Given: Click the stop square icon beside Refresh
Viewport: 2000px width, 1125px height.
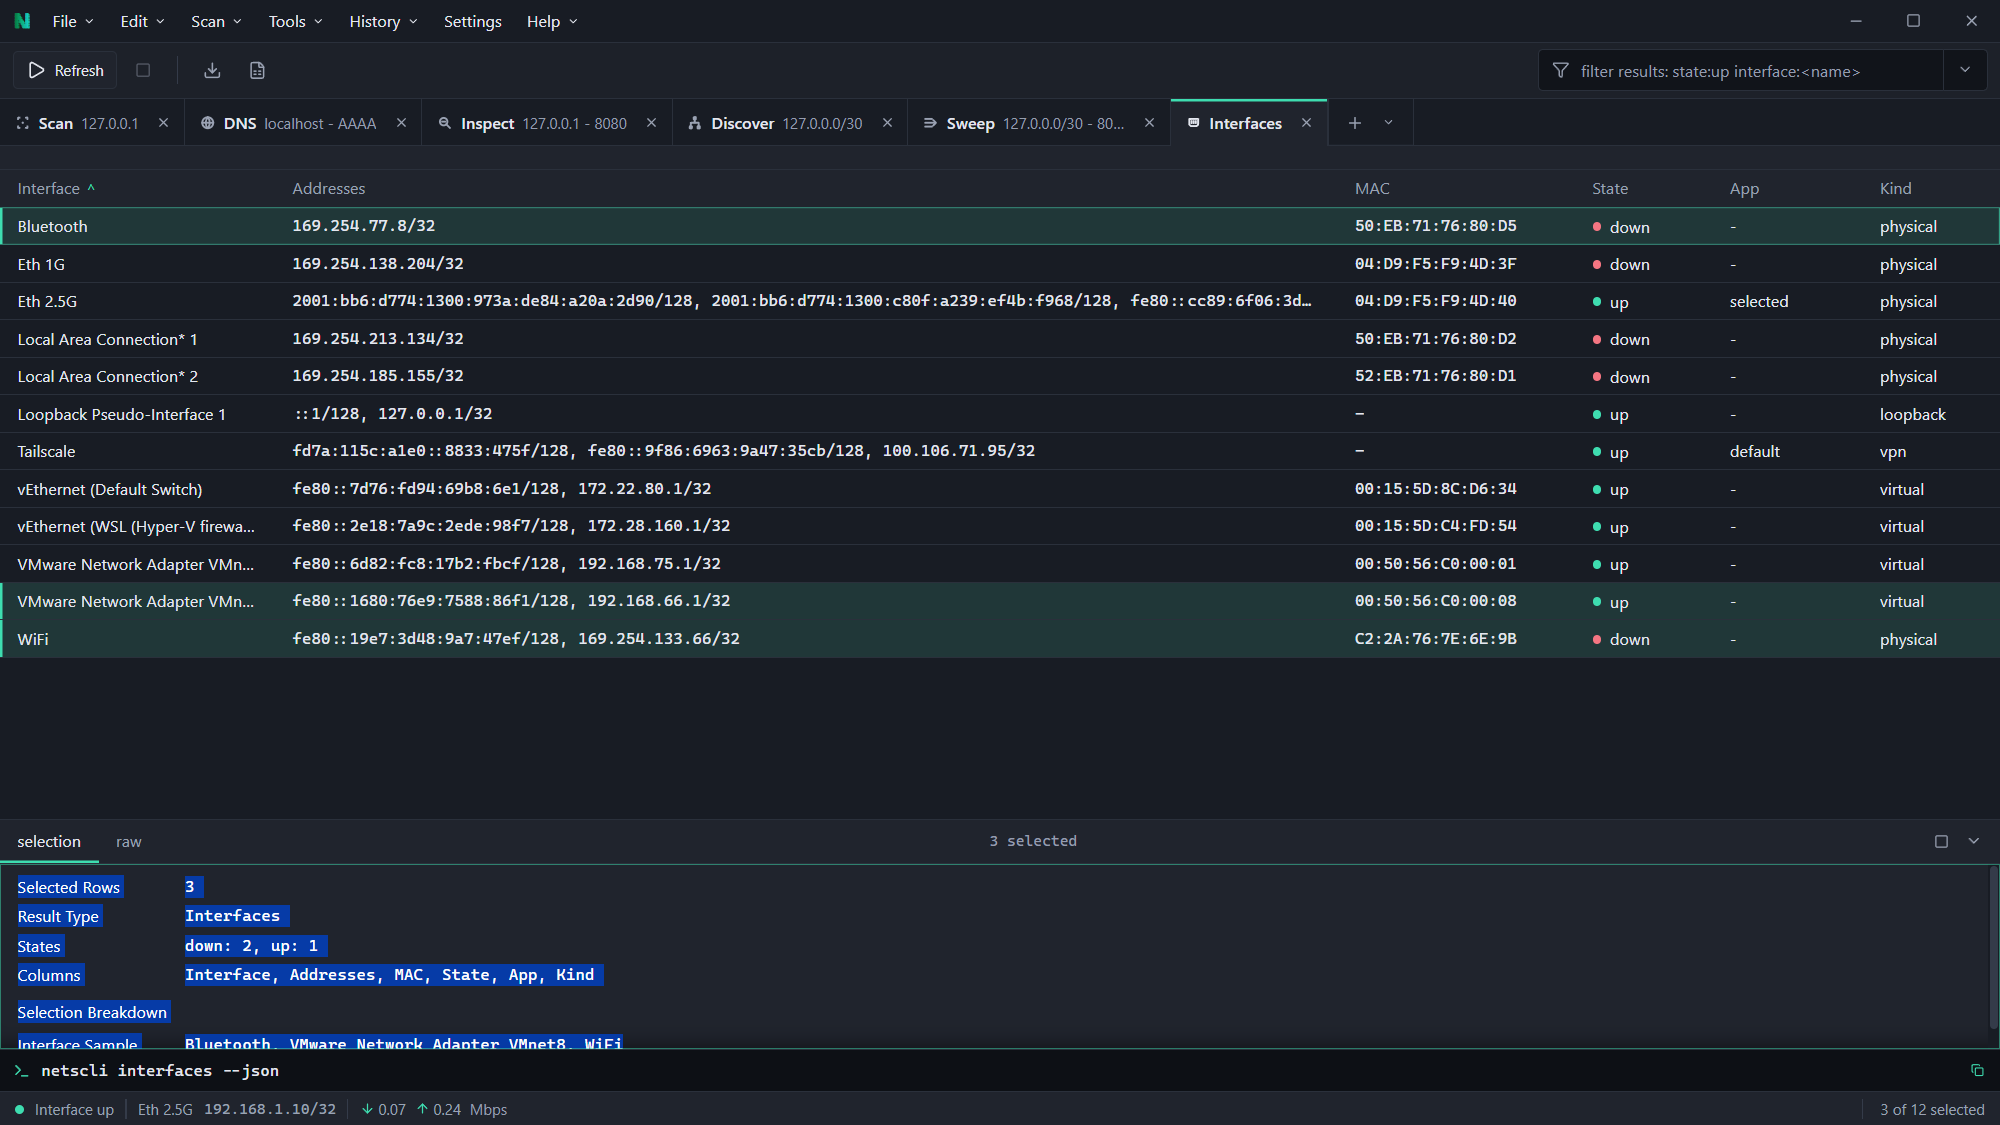Looking at the screenshot, I should click(x=143, y=70).
